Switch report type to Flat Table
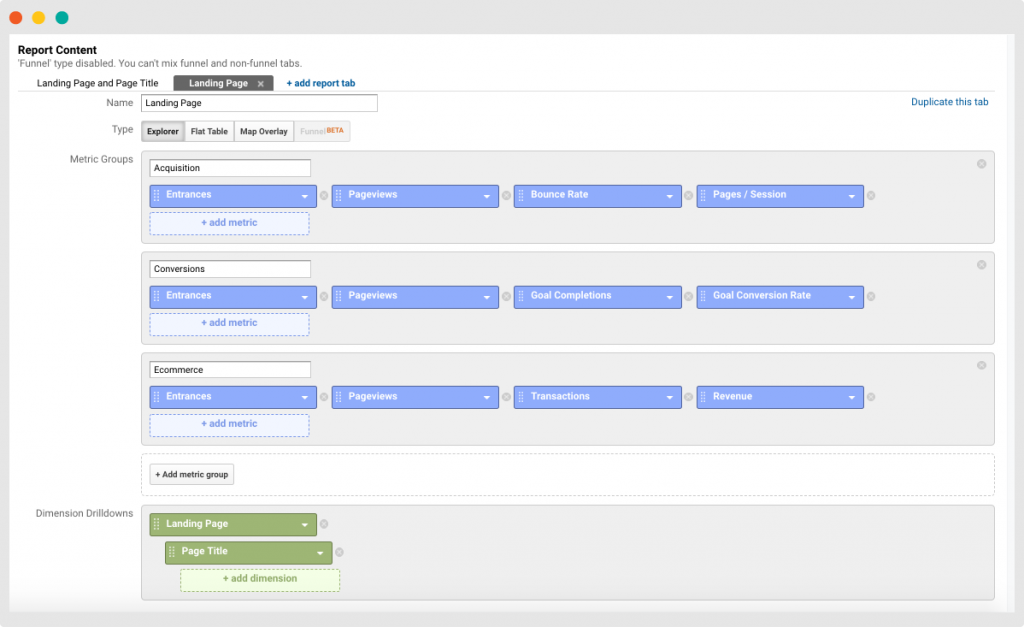The image size is (1024, 627). [x=209, y=131]
